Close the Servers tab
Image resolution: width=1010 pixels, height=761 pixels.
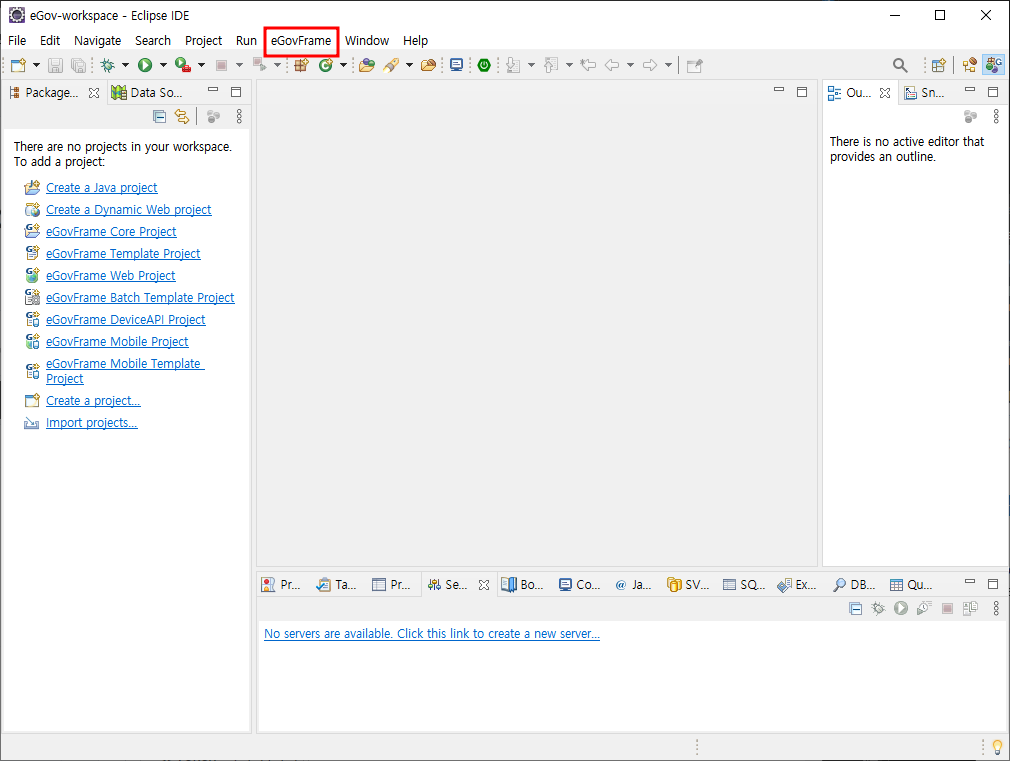(x=484, y=585)
